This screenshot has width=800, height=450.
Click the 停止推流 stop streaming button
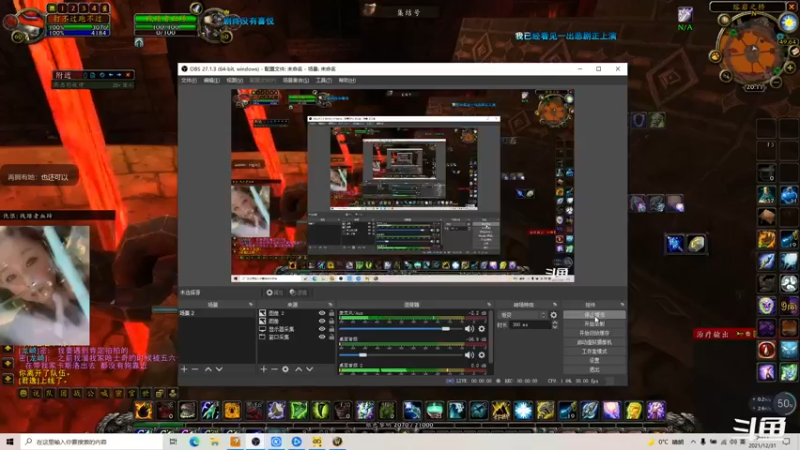pos(594,315)
